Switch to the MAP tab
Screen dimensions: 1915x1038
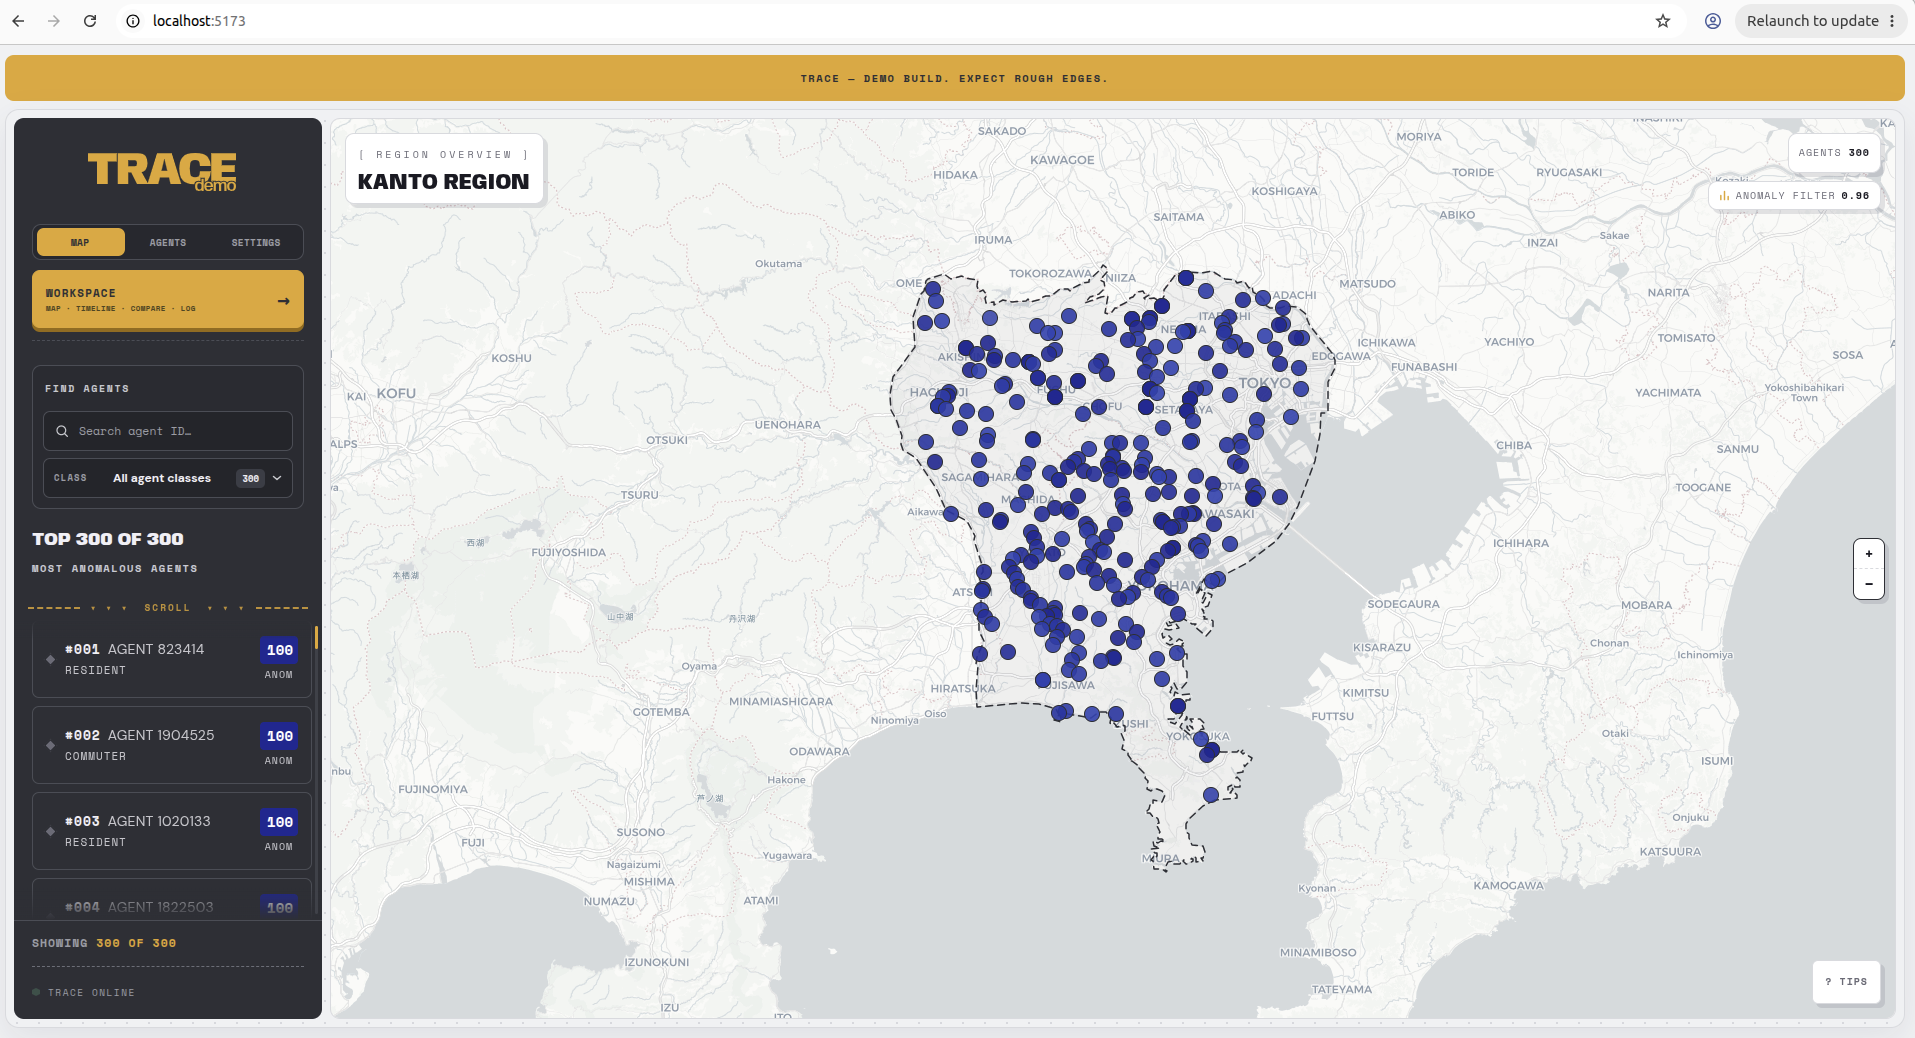pyautogui.click(x=80, y=242)
